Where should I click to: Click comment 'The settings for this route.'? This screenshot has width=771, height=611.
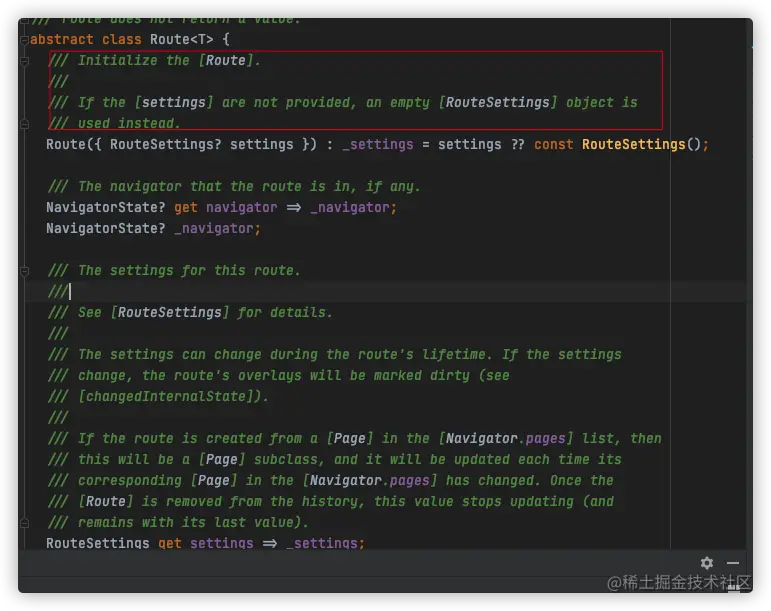click(x=174, y=270)
